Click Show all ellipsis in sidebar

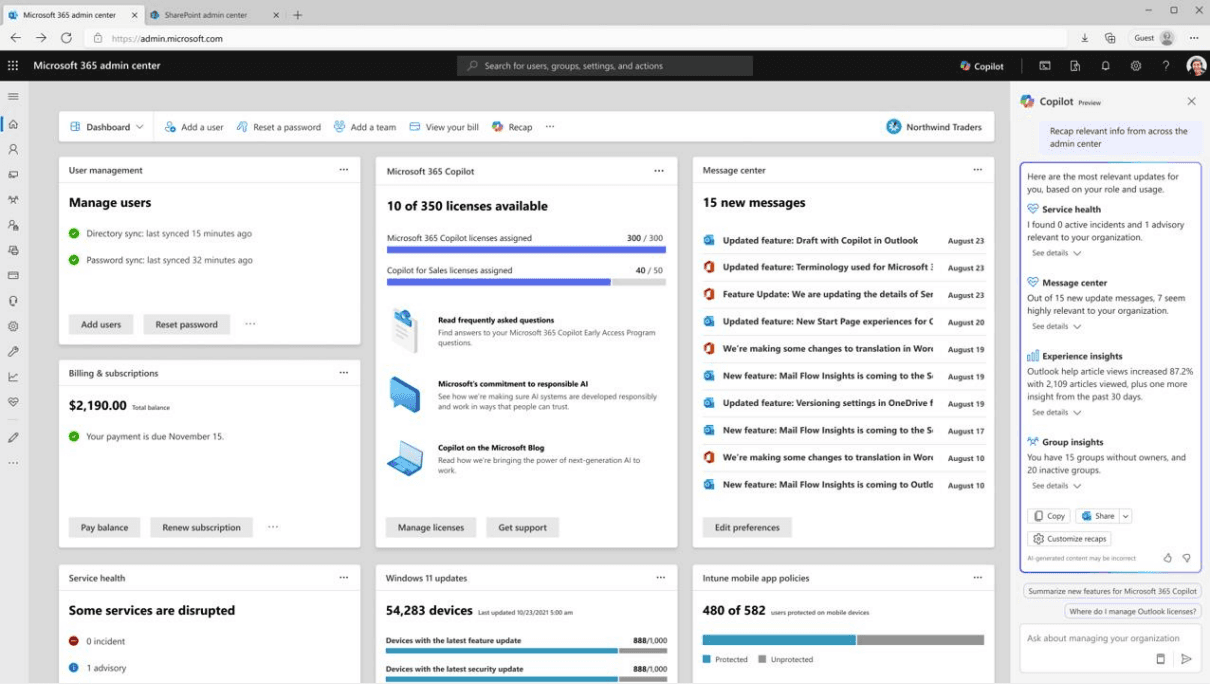pos(13,463)
